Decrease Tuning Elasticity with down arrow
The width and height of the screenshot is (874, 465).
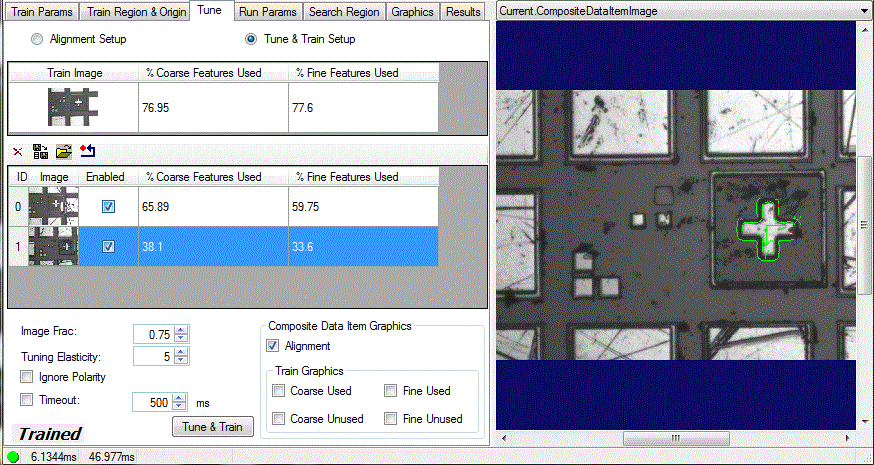[x=181, y=360]
